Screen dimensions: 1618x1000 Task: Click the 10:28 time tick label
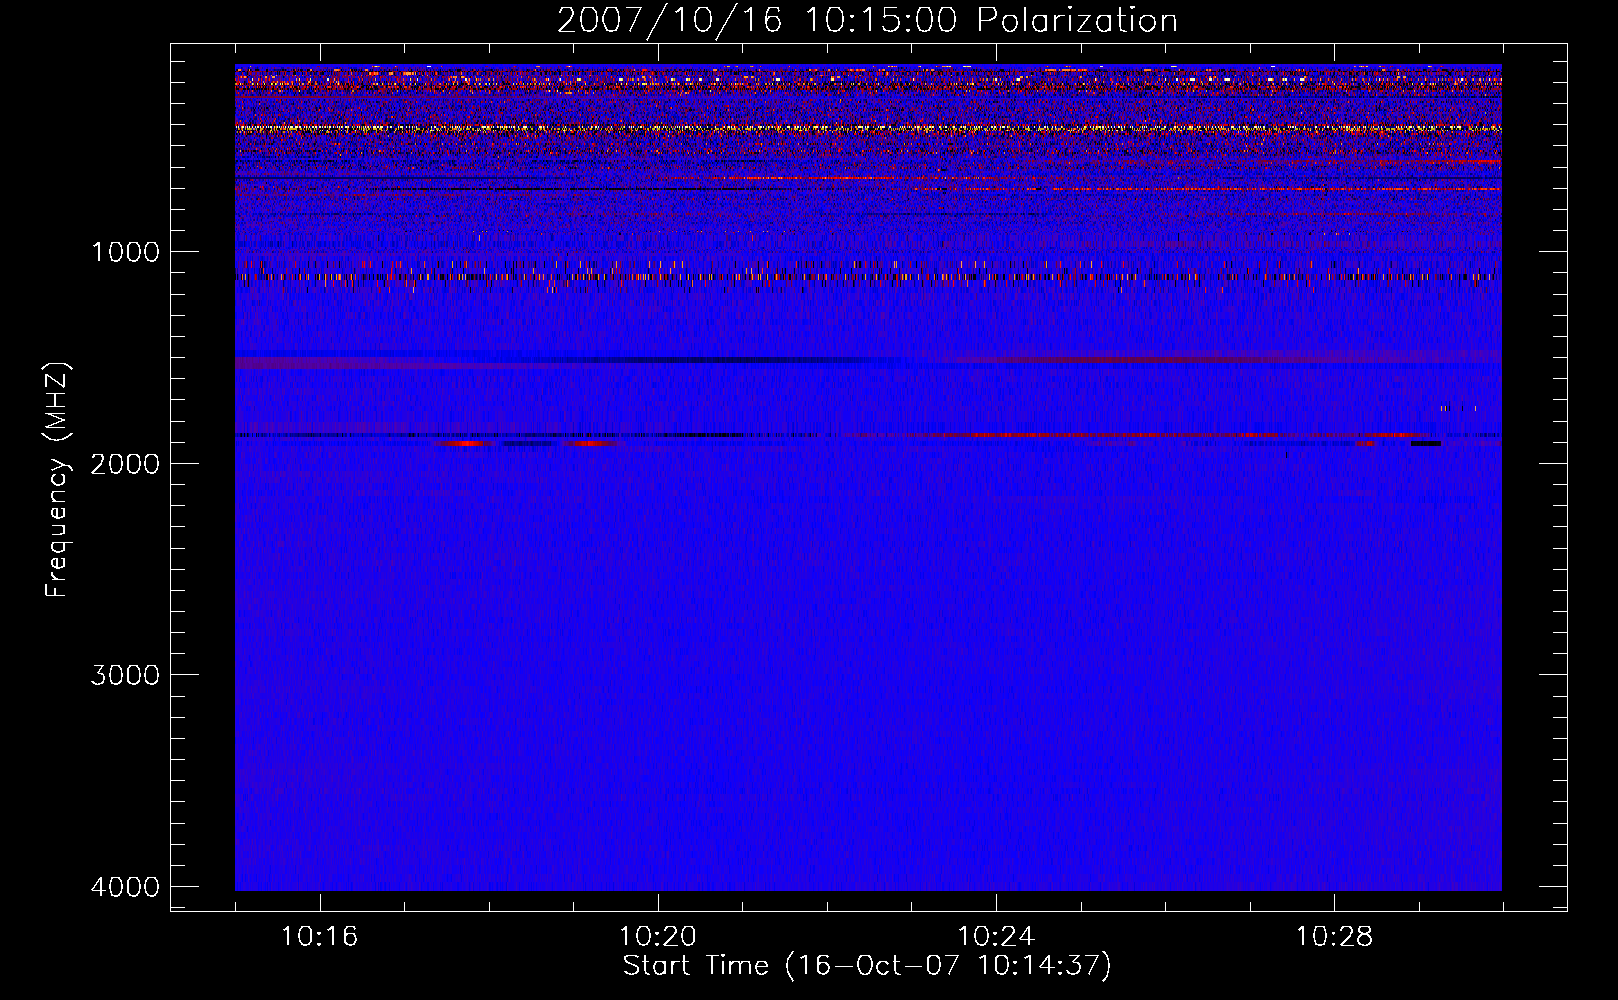[x=1334, y=936]
